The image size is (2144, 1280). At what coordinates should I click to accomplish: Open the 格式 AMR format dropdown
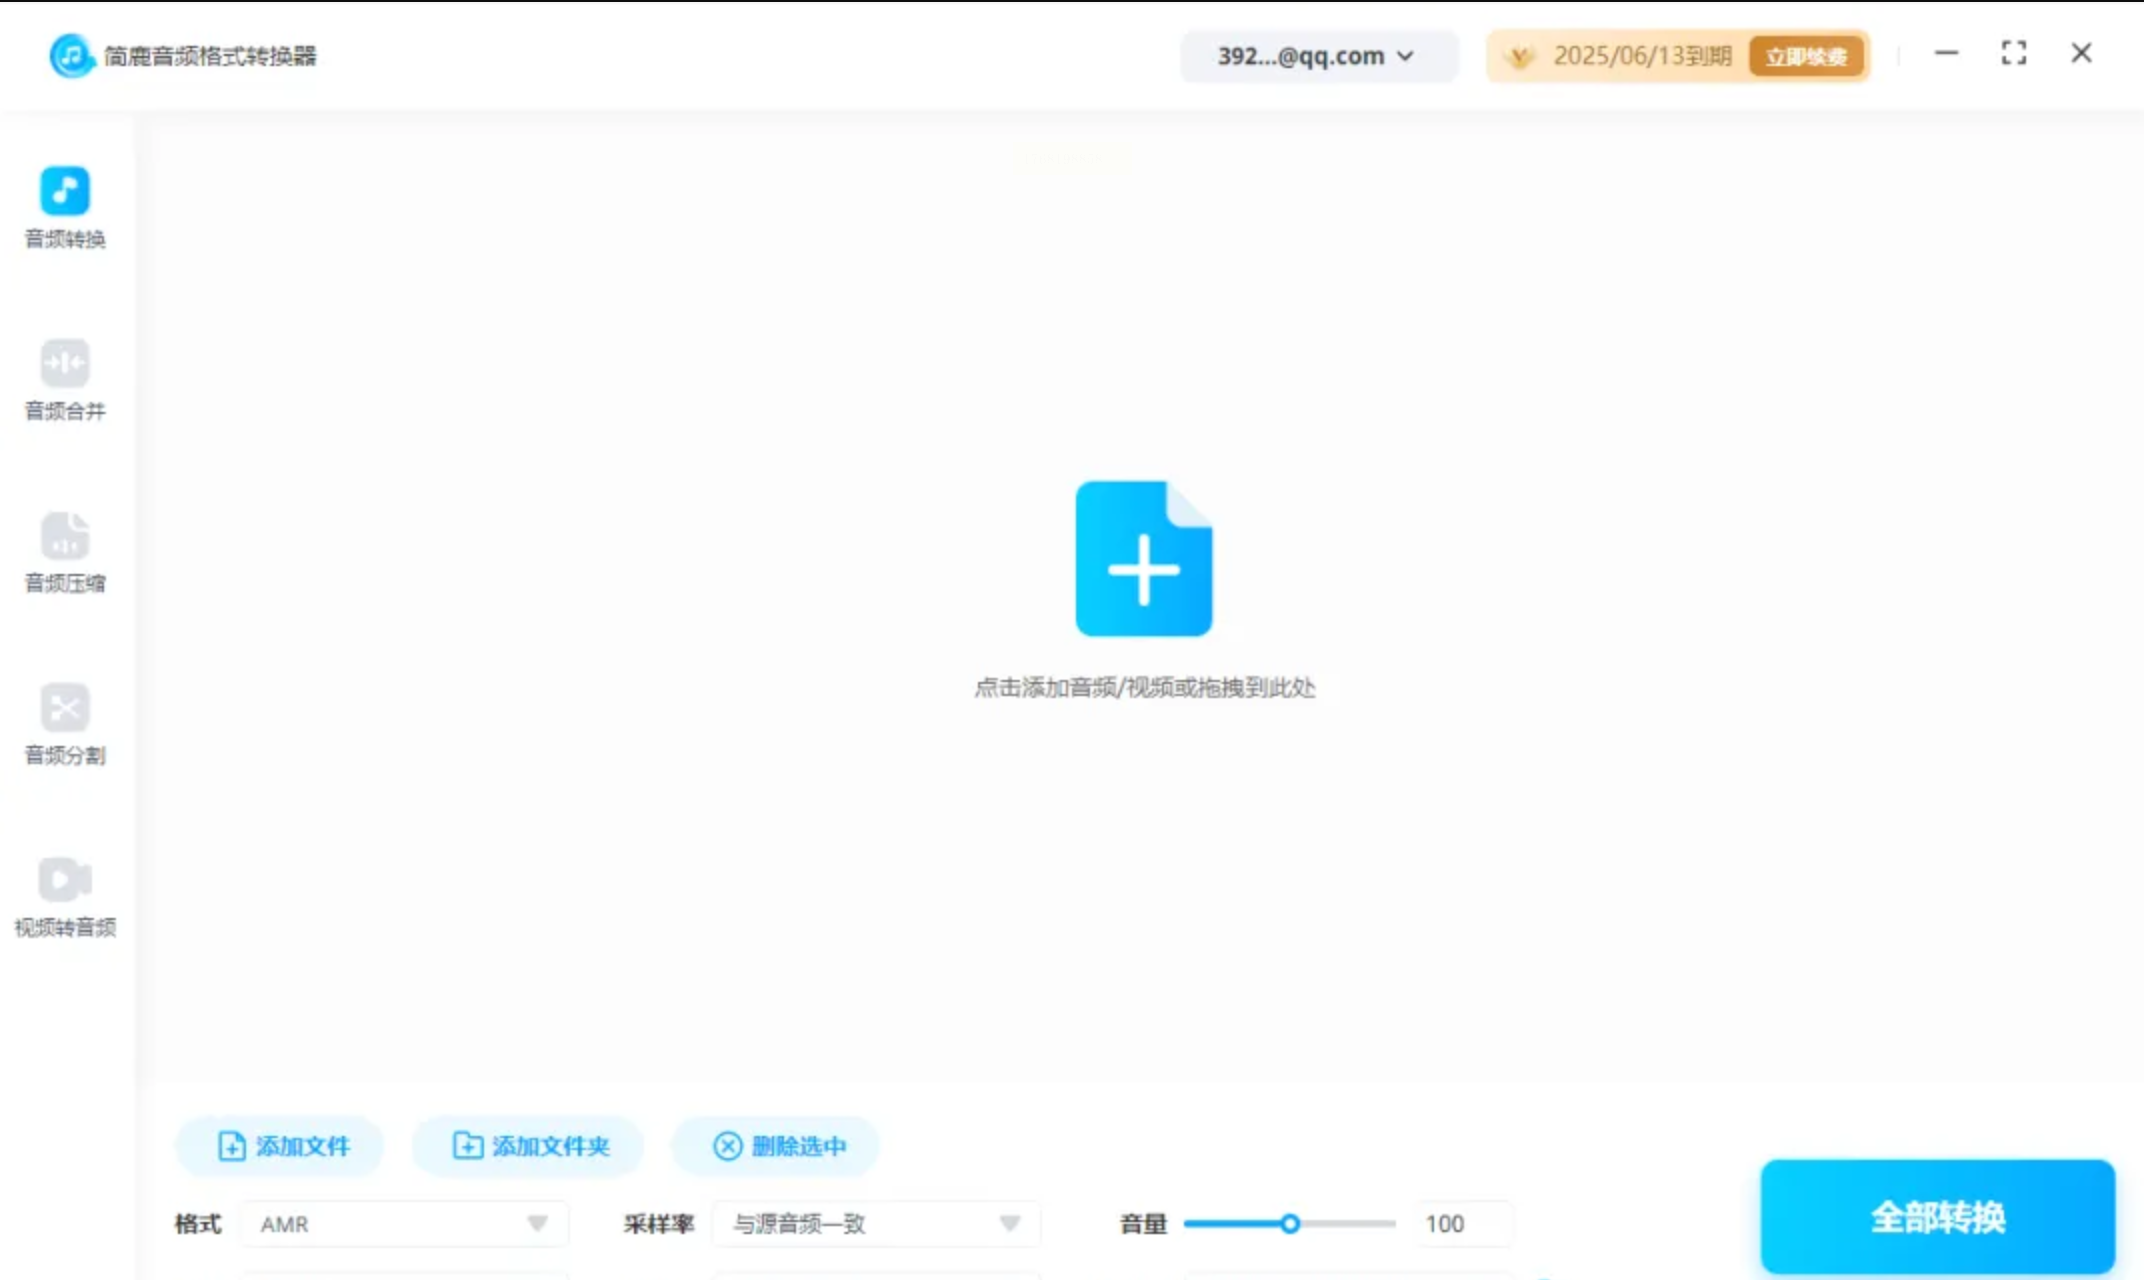pyautogui.click(x=404, y=1223)
